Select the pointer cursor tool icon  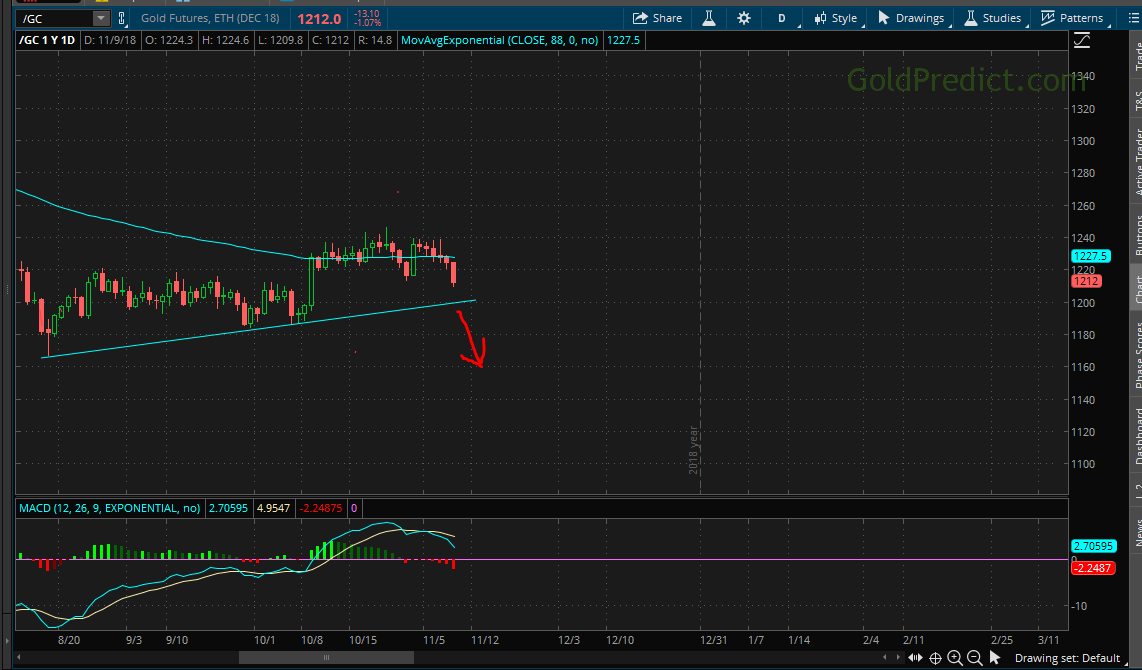pos(994,657)
